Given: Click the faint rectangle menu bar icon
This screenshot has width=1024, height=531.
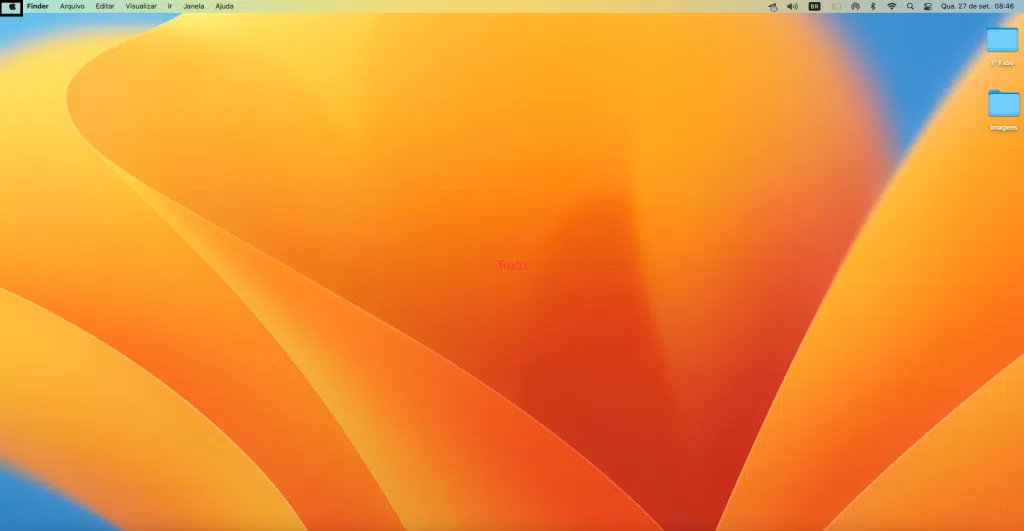Looking at the screenshot, I should 836,7.
